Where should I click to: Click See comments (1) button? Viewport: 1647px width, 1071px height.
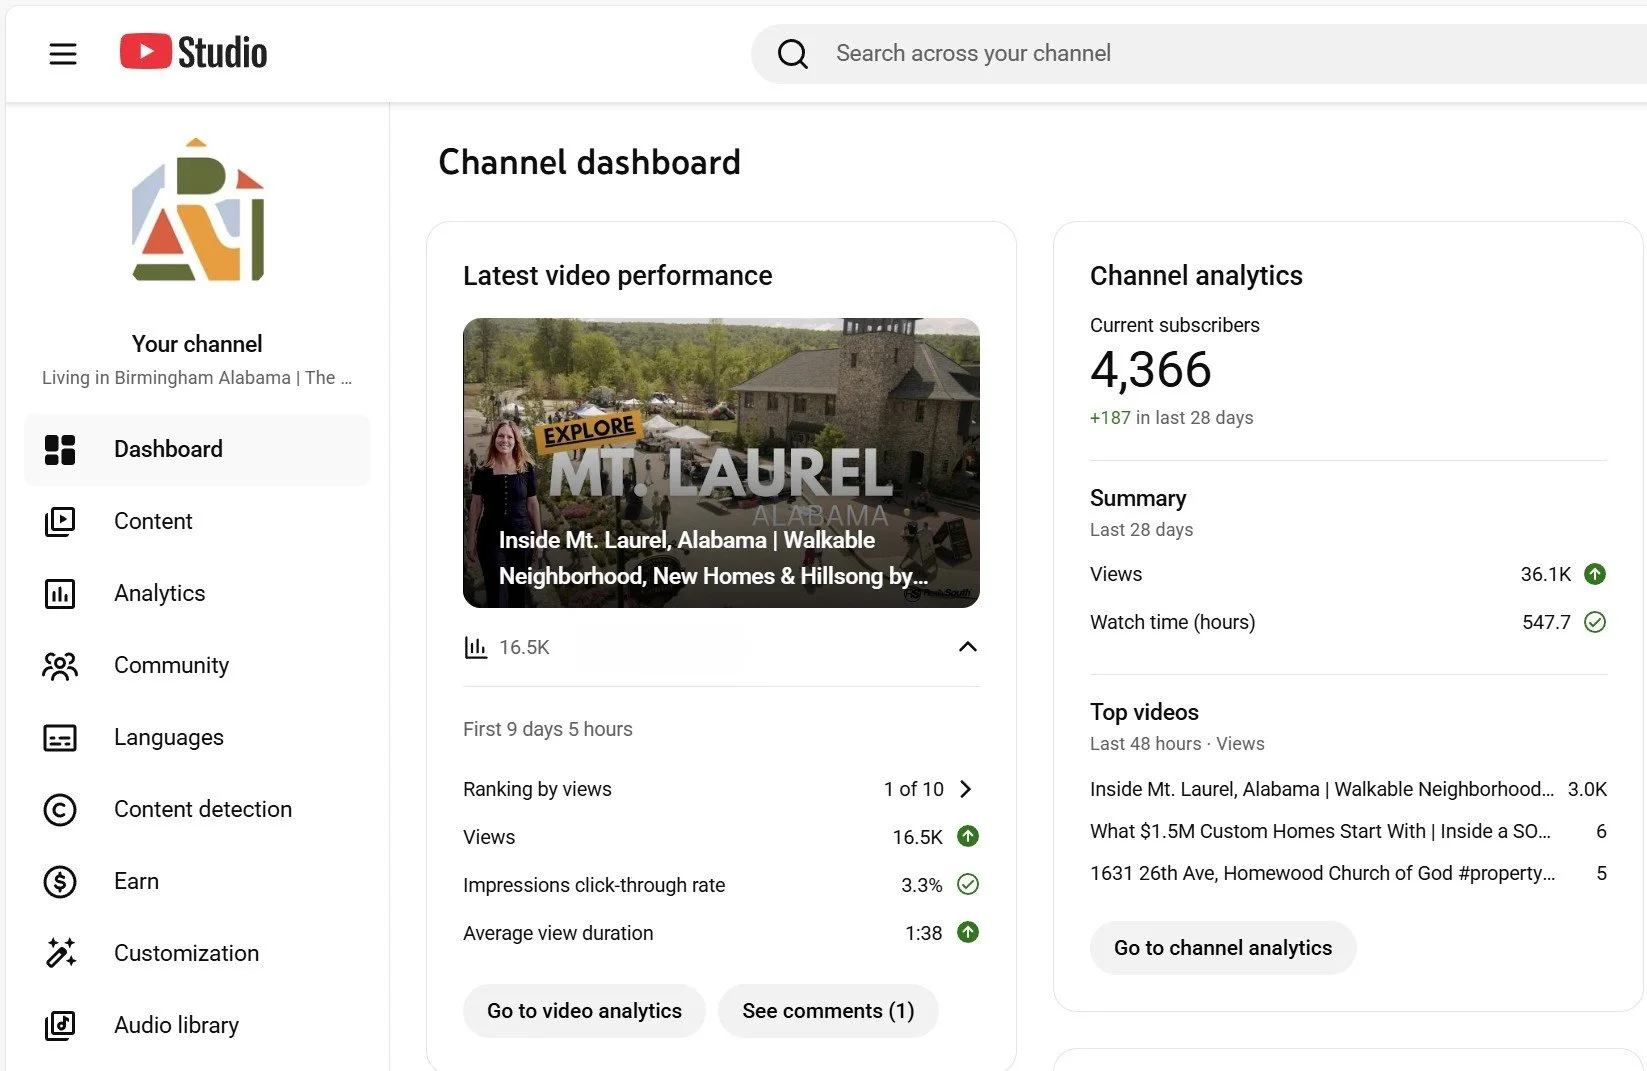[x=828, y=1011]
